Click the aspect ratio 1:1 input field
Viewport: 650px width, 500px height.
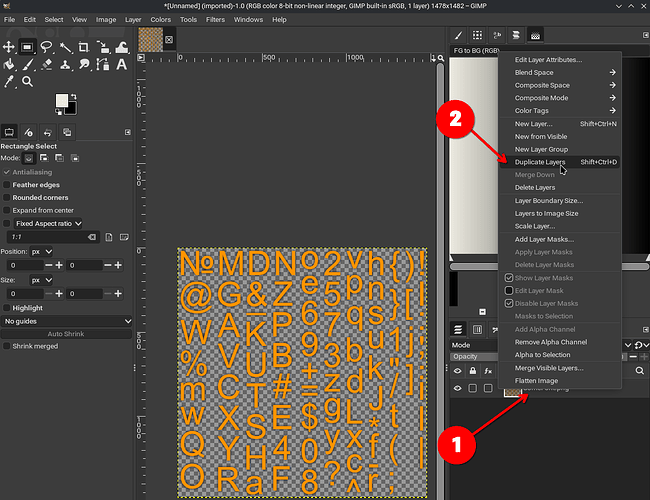tap(40, 237)
